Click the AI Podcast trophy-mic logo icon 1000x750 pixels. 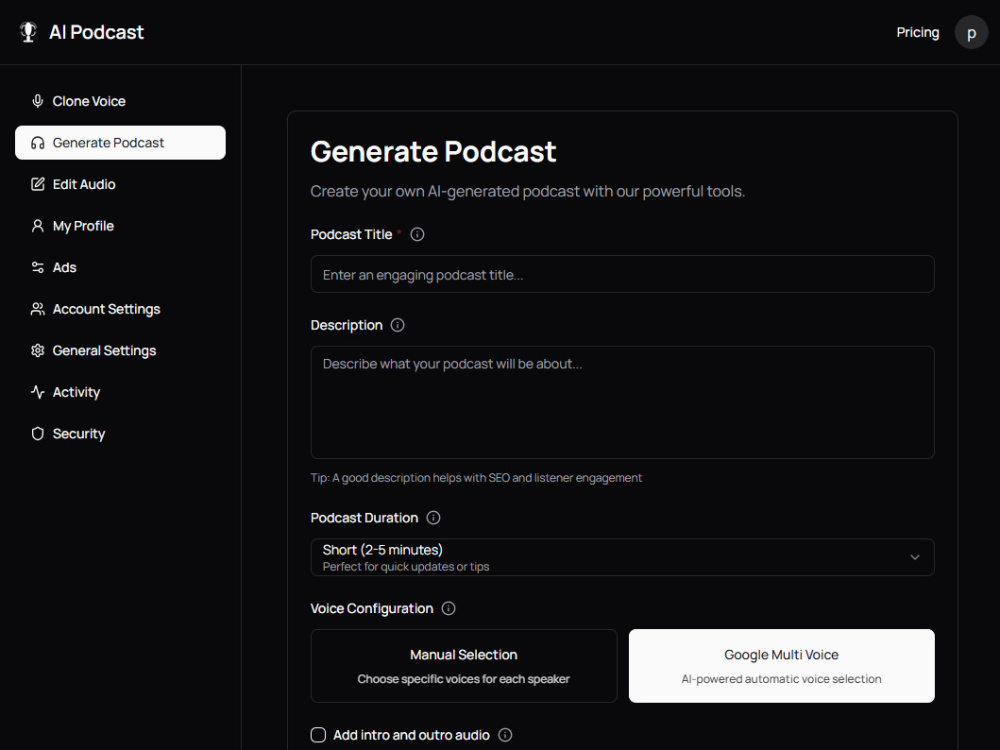[28, 32]
